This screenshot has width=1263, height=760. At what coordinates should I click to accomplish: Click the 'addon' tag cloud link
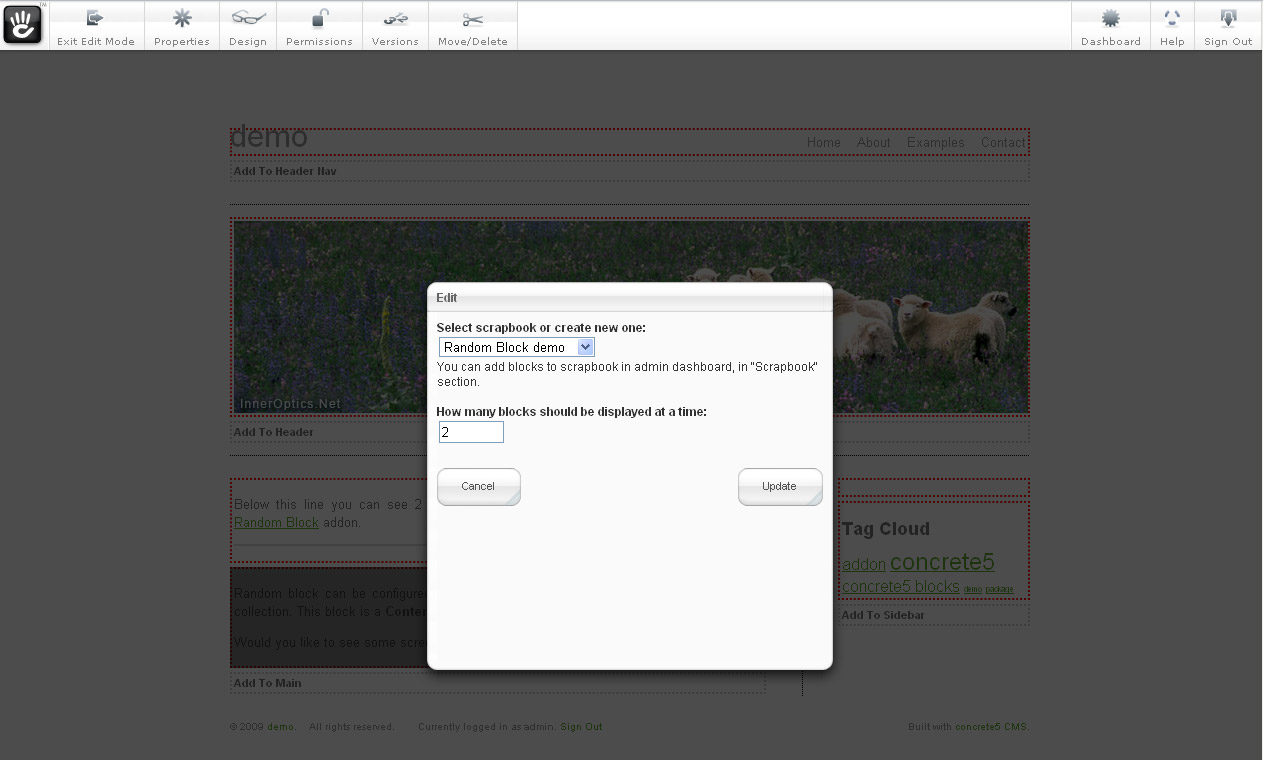864,565
